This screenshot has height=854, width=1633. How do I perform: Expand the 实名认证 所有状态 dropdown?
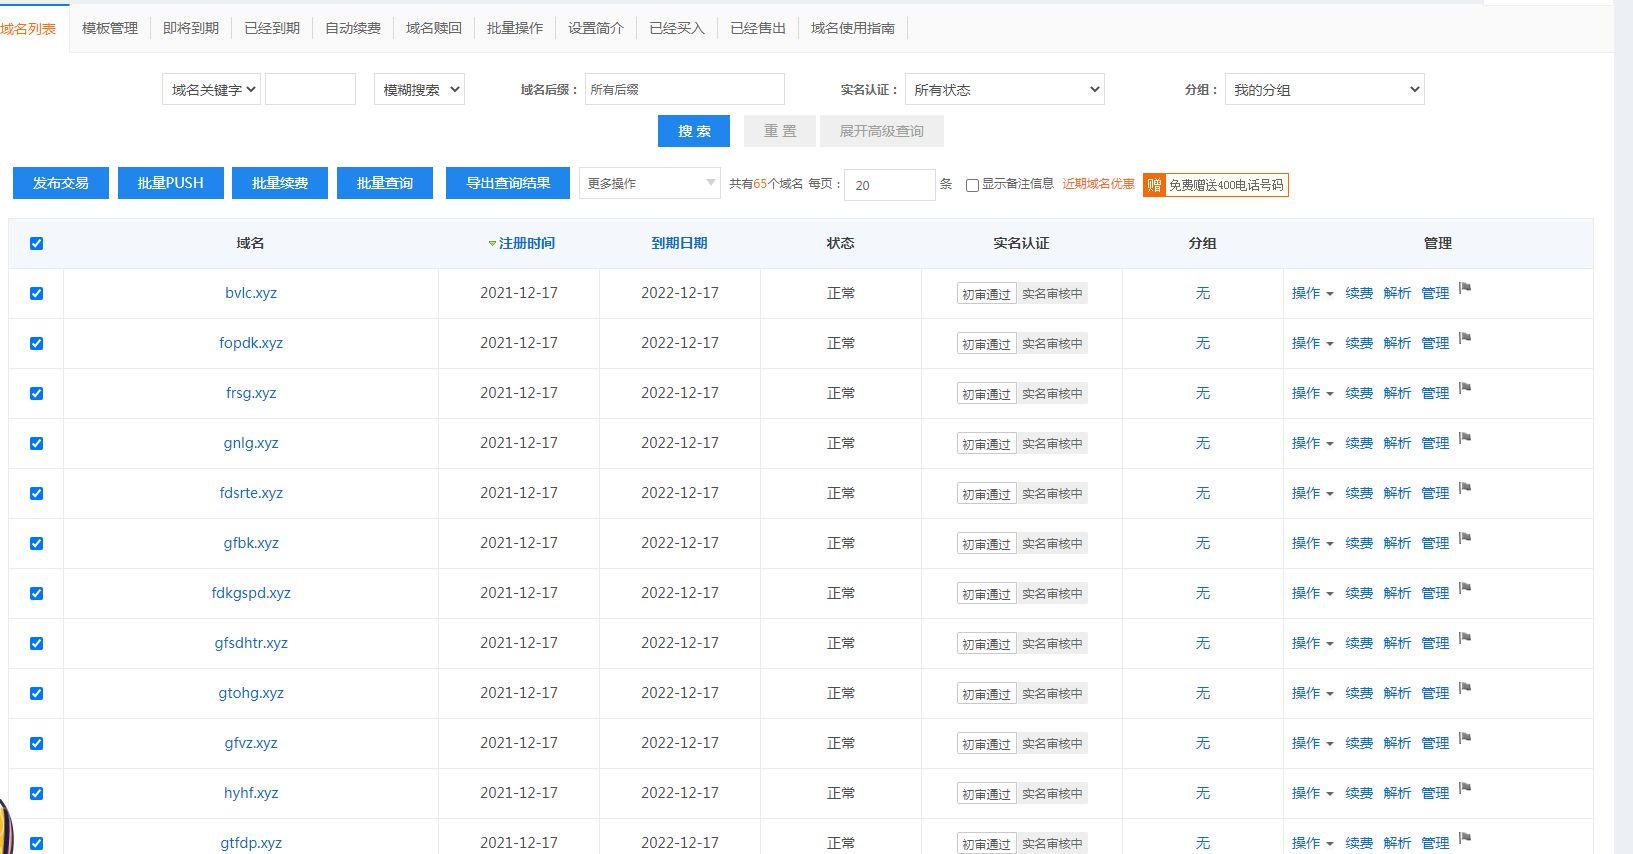[x=1004, y=90]
